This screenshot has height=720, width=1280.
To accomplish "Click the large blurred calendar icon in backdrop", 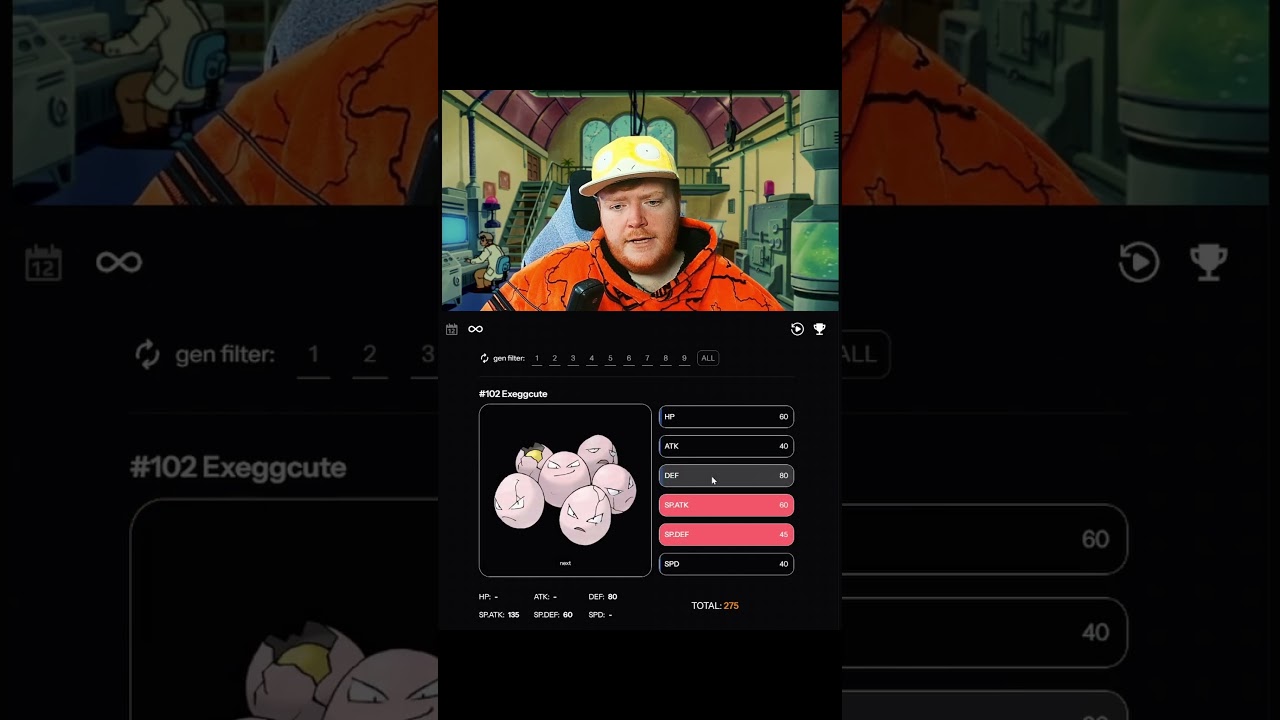I will click(x=43, y=263).
